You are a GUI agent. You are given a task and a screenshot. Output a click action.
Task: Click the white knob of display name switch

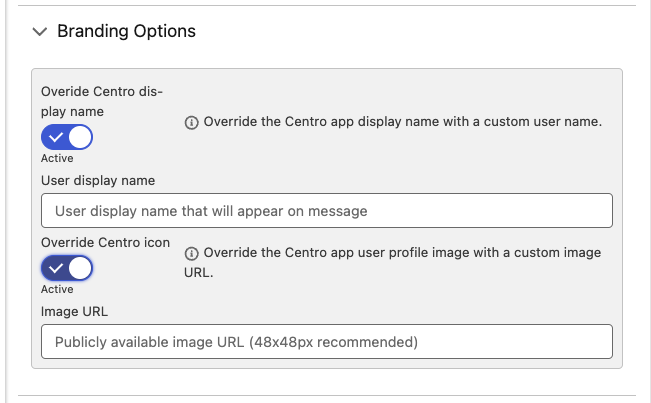(x=80, y=136)
